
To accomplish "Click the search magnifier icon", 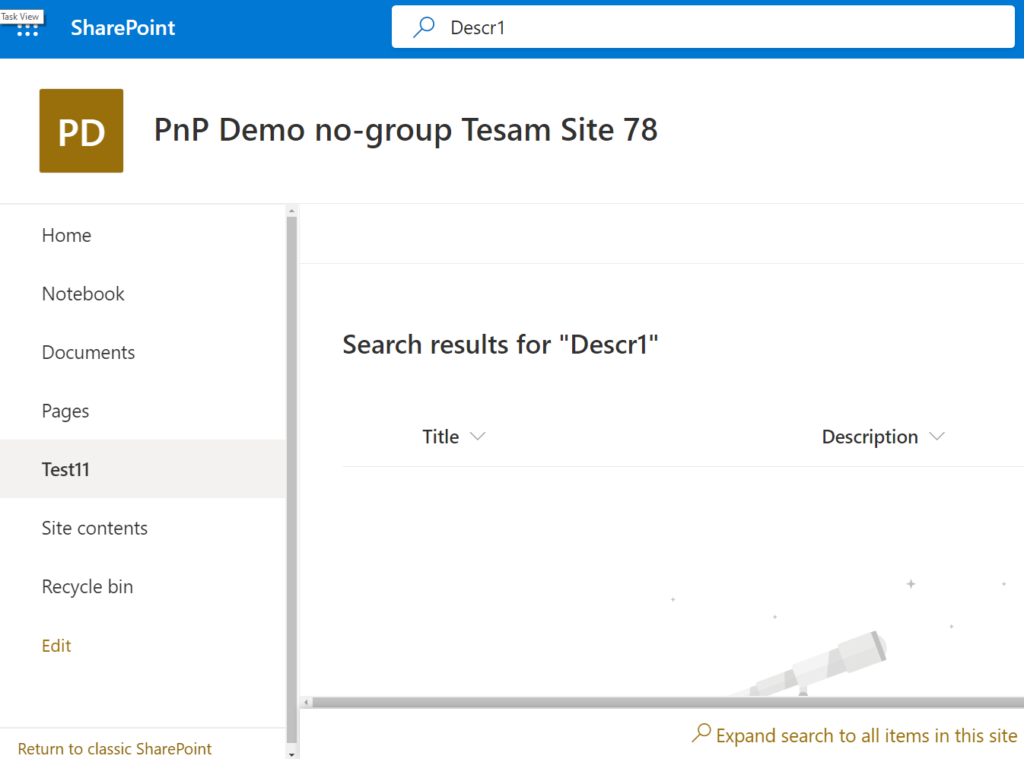I will point(424,27).
